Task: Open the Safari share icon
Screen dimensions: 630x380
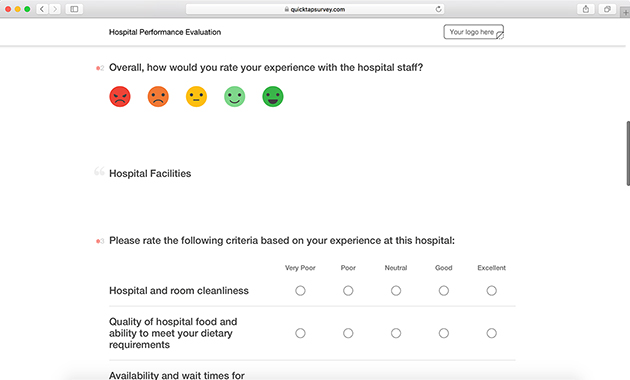Action: tap(586, 9)
